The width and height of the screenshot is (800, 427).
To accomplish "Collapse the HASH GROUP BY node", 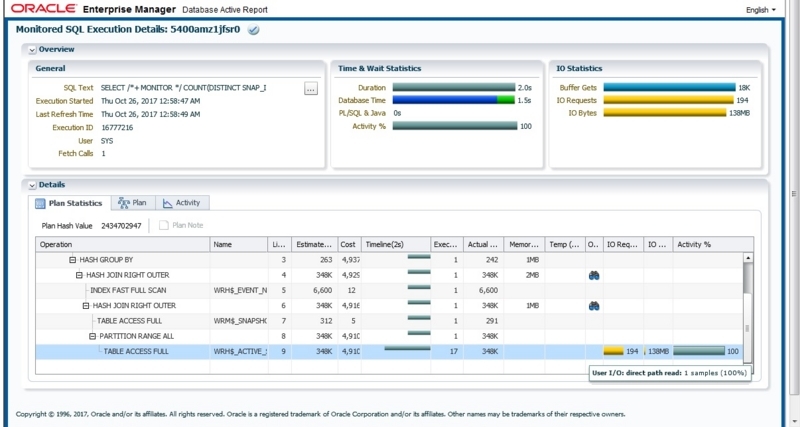I will pos(72,260).
